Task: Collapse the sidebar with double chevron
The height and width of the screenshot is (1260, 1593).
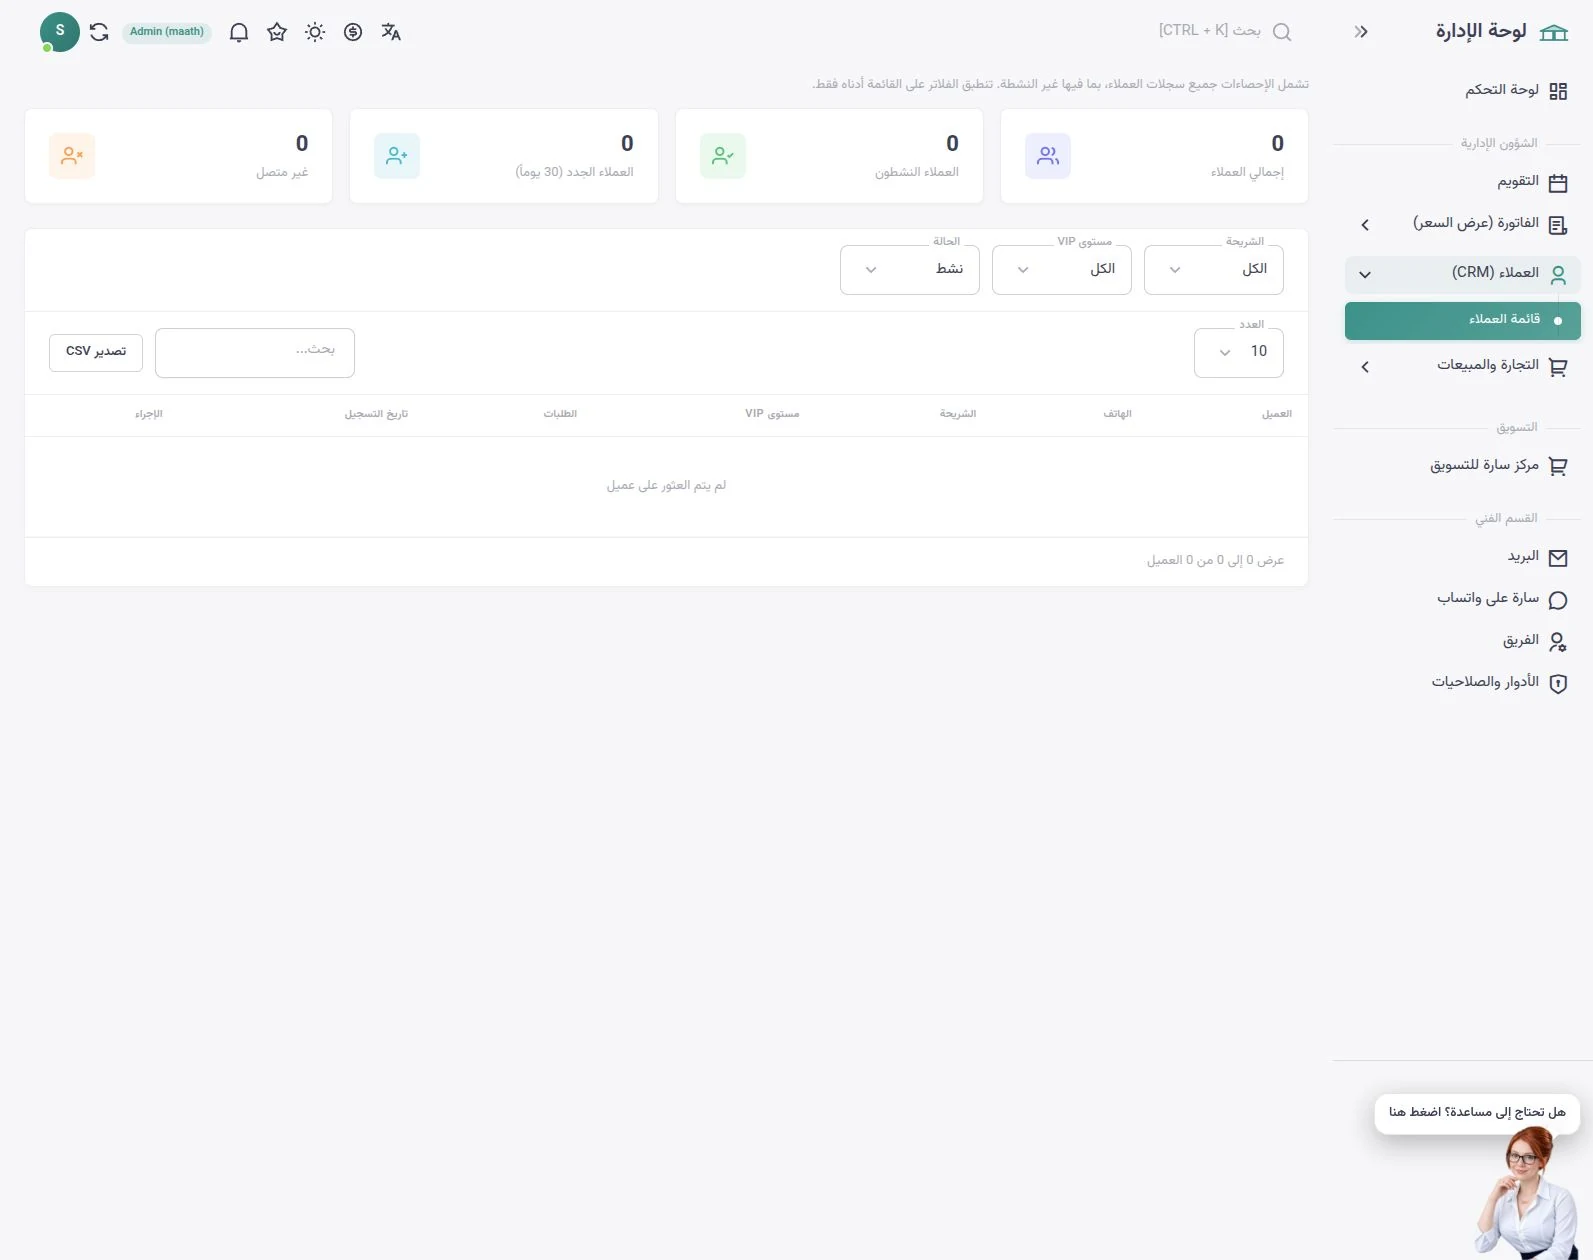Action: tap(1361, 32)
